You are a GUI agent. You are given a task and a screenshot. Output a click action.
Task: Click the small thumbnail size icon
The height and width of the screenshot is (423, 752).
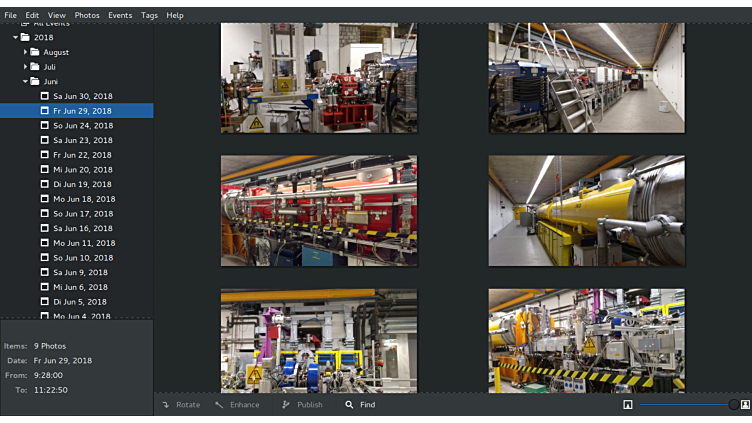(x=627, y=405)
